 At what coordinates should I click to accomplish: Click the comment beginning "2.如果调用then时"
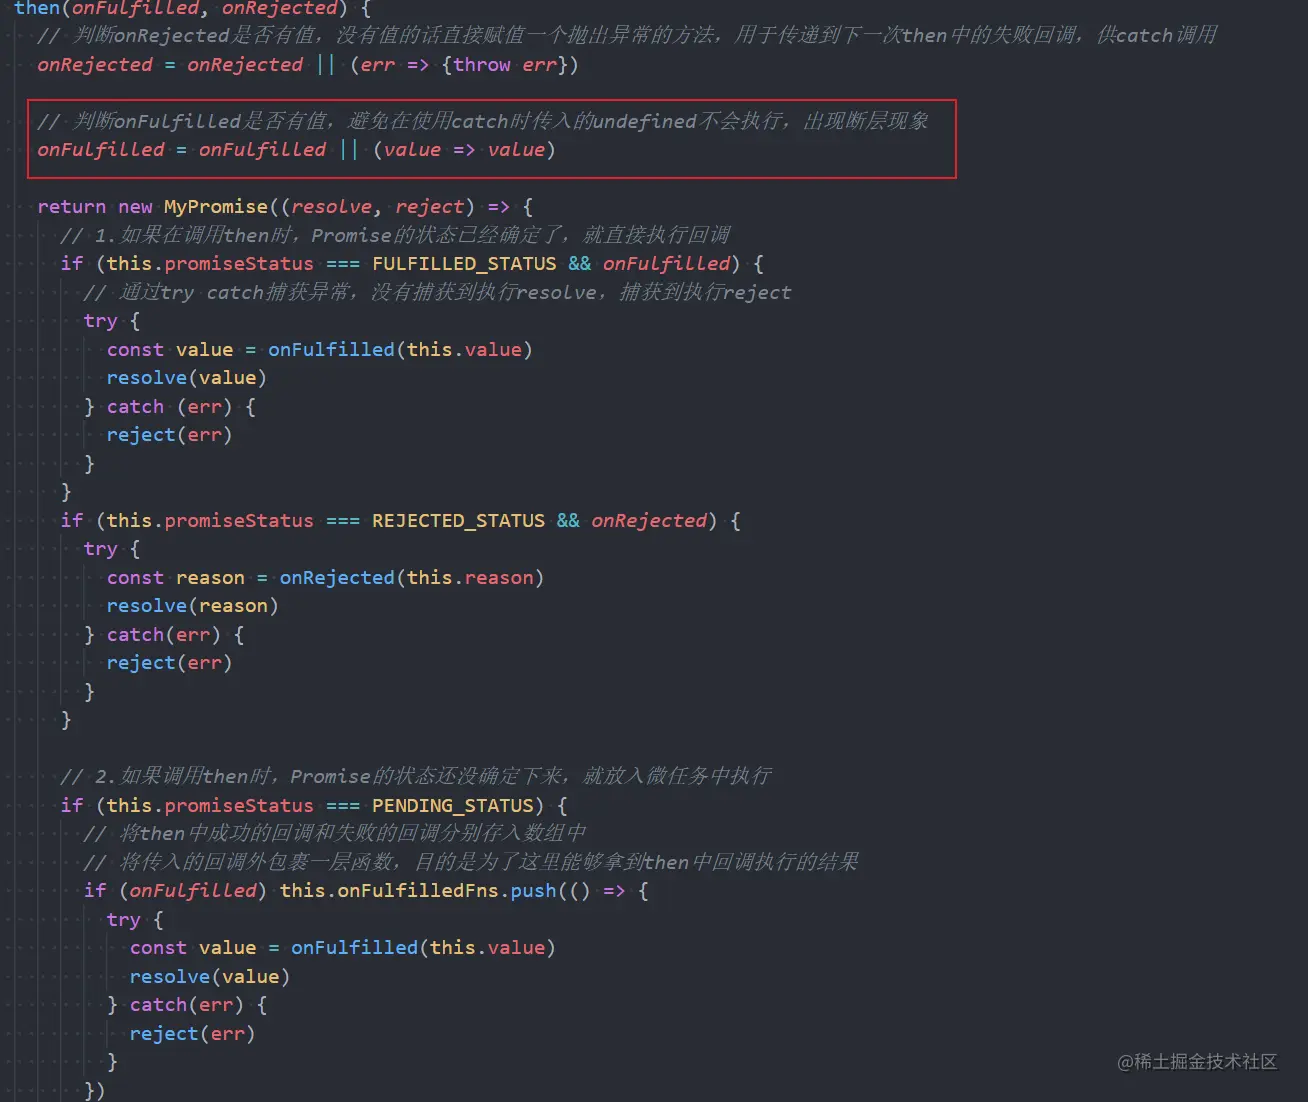tap(416, 776)
